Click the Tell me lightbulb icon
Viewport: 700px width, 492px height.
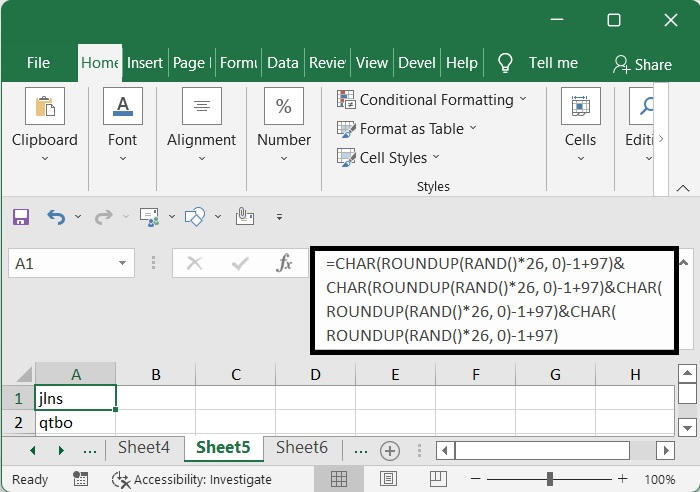pyautogui.click(x=505, y=63)
